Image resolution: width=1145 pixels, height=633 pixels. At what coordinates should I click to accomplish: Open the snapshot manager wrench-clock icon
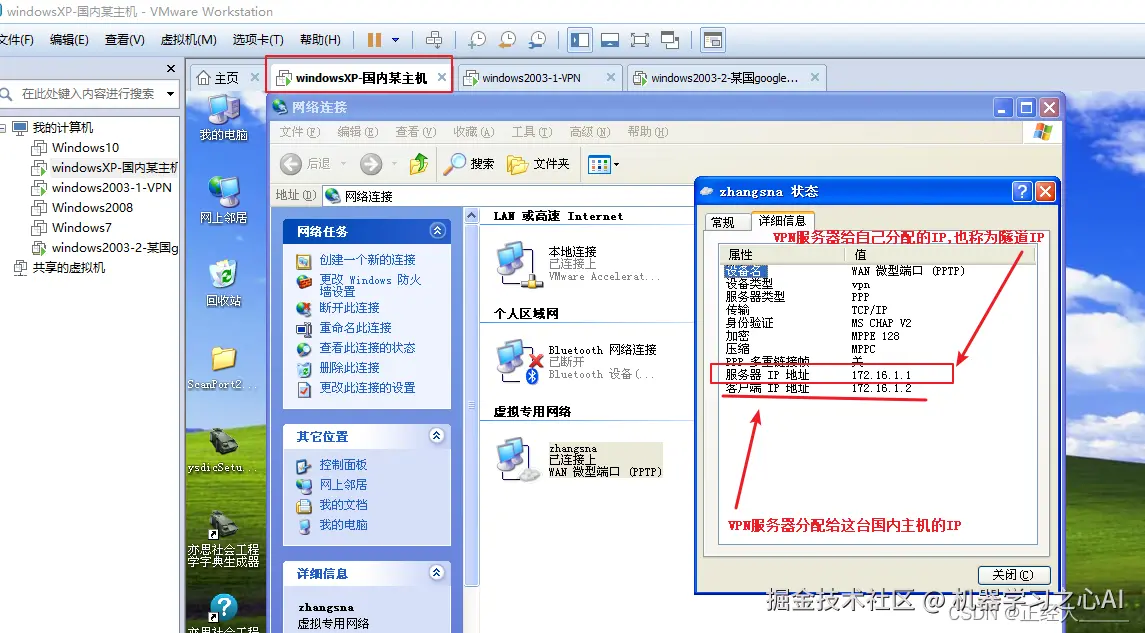tap(537, 39)
